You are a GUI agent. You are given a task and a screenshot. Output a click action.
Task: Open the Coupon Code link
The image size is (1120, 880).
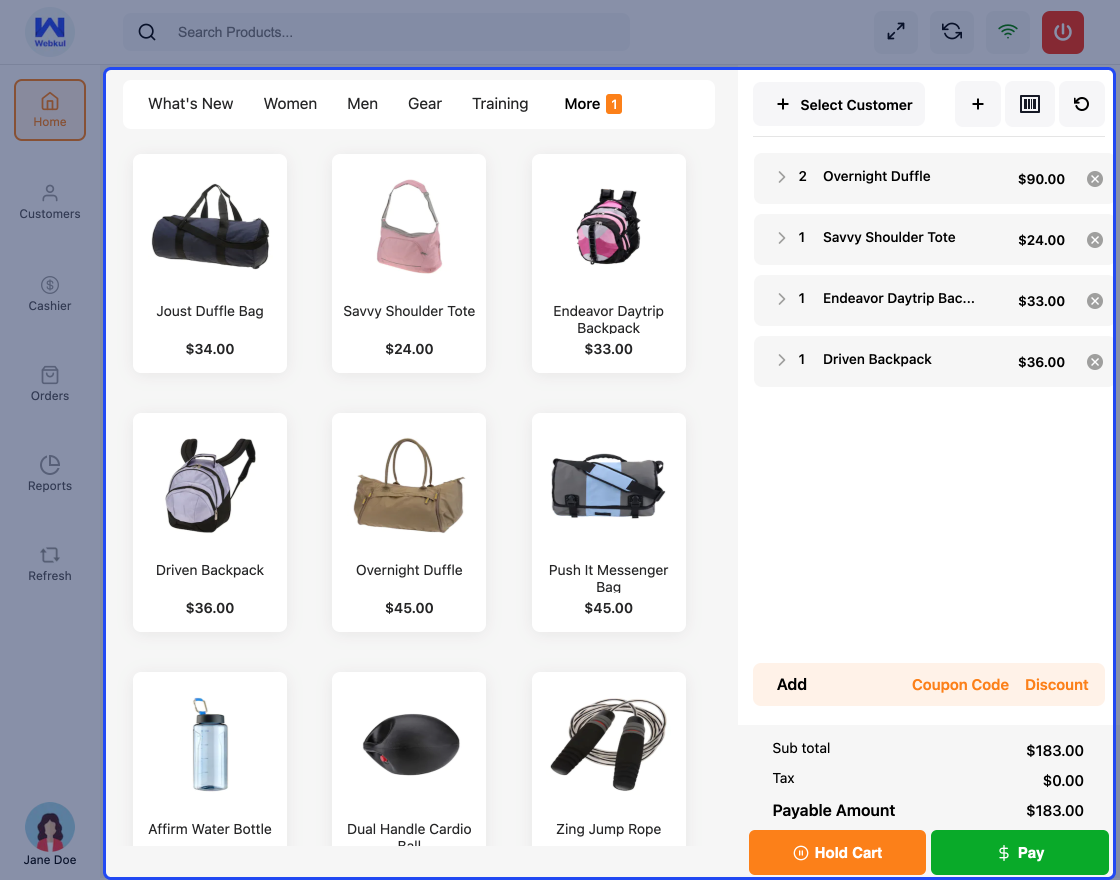pos(960,684)
